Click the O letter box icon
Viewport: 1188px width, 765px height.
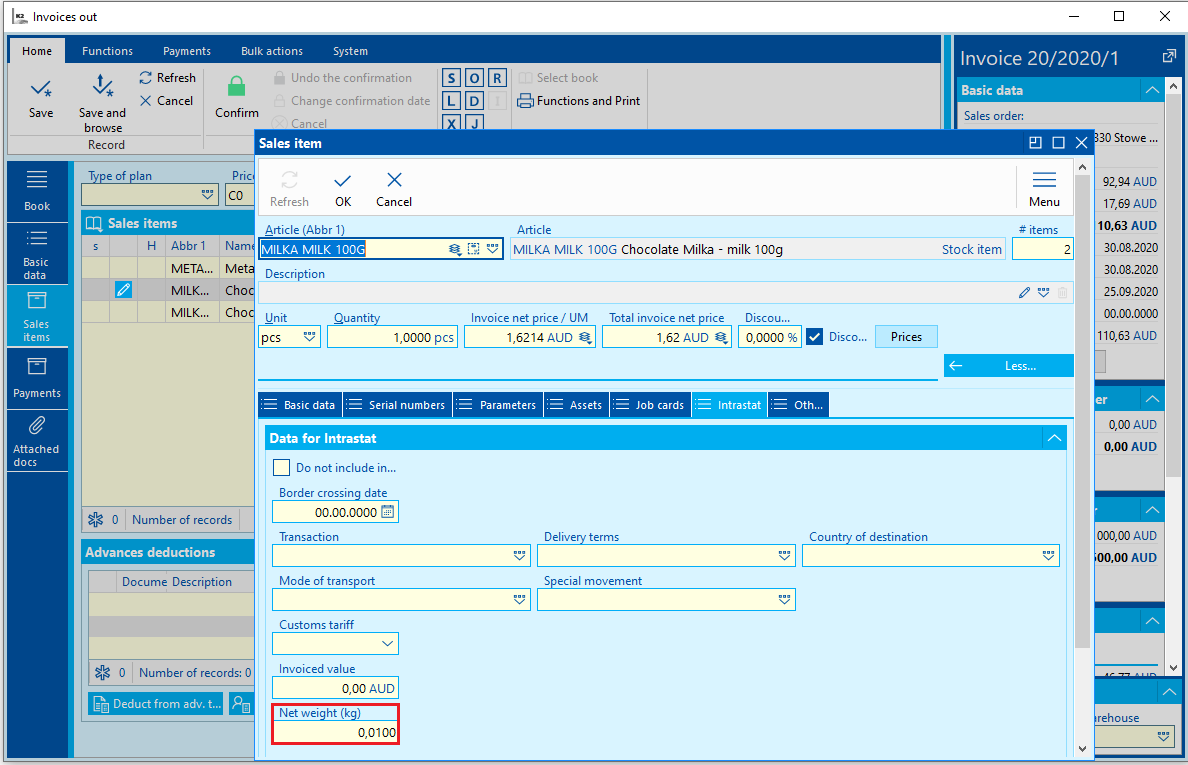[474, 78]
